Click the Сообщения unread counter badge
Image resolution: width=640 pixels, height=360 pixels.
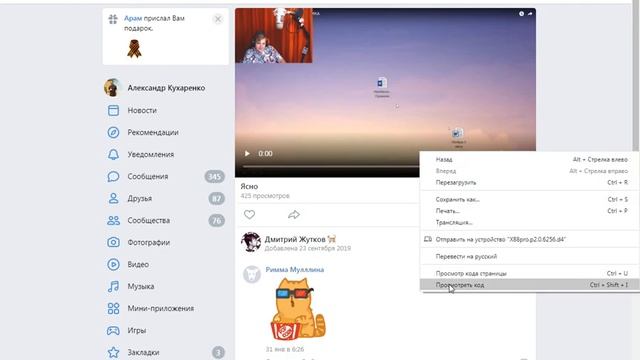tap(214, 176)
